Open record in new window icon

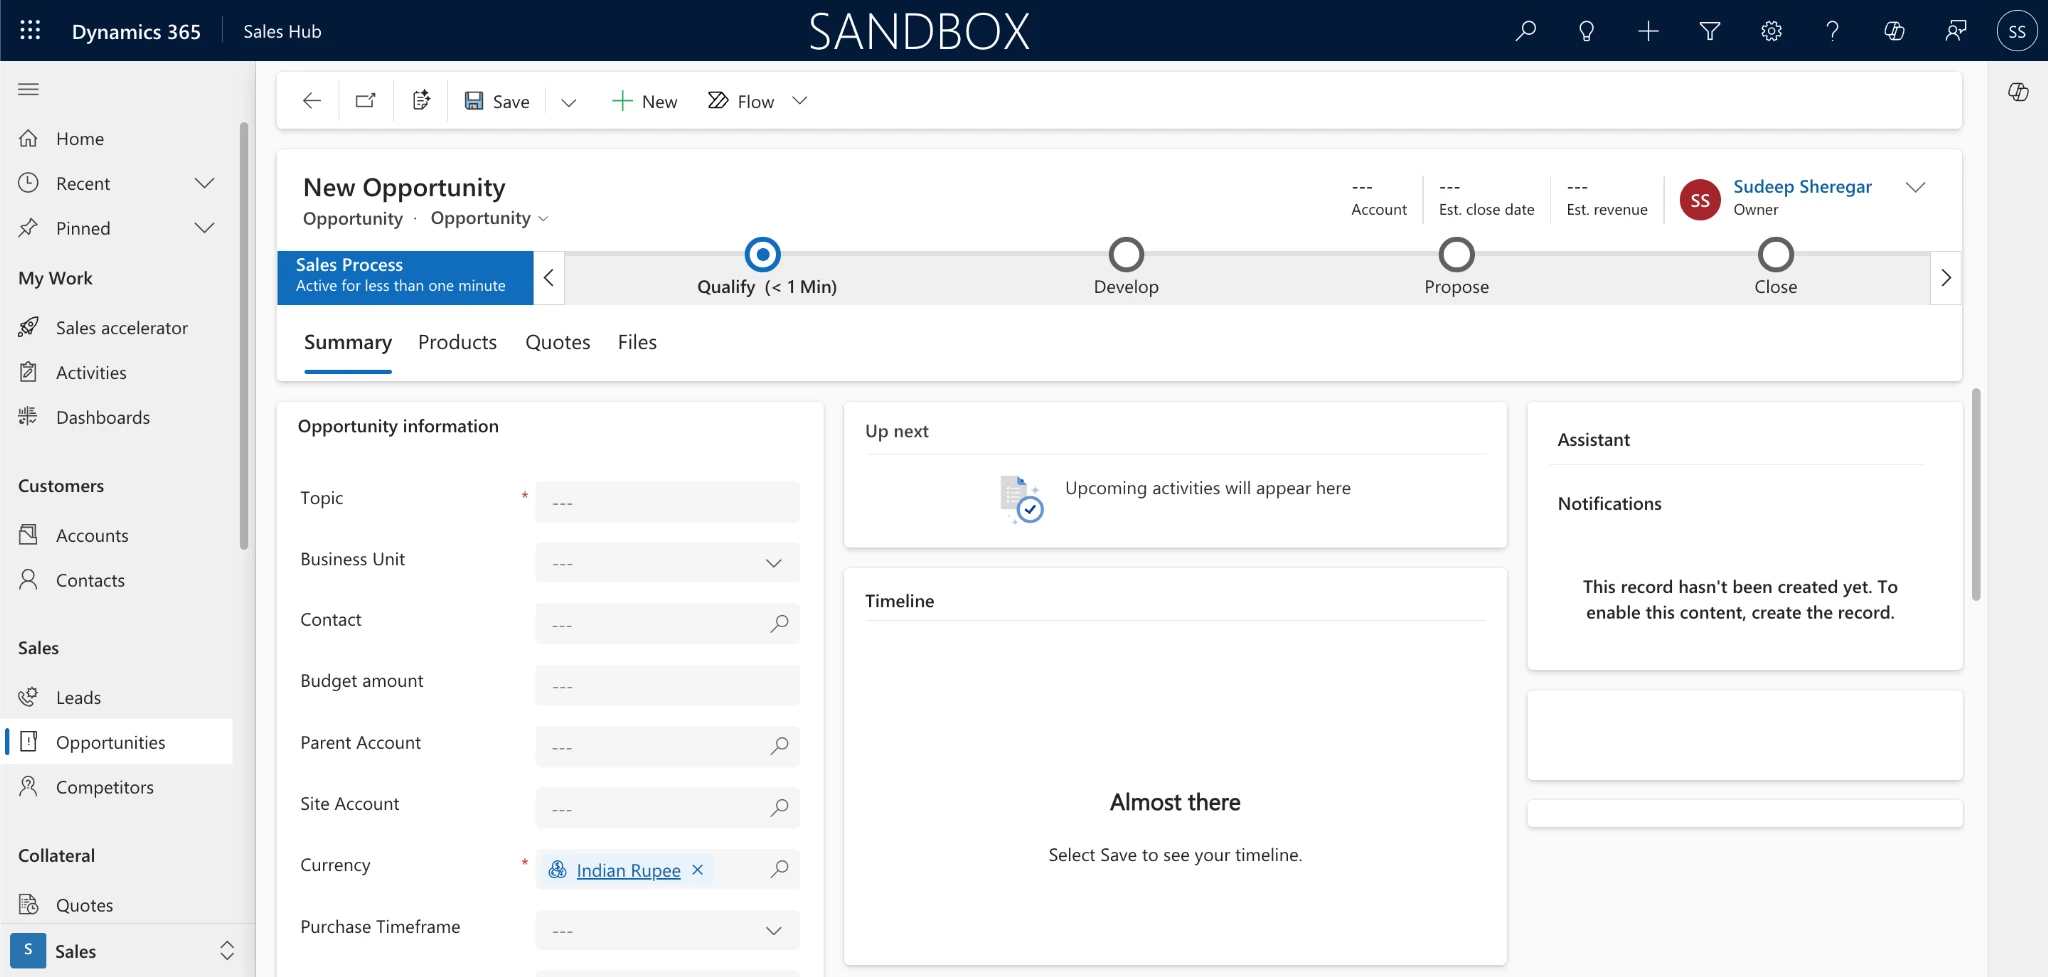(x=366, y=101)
